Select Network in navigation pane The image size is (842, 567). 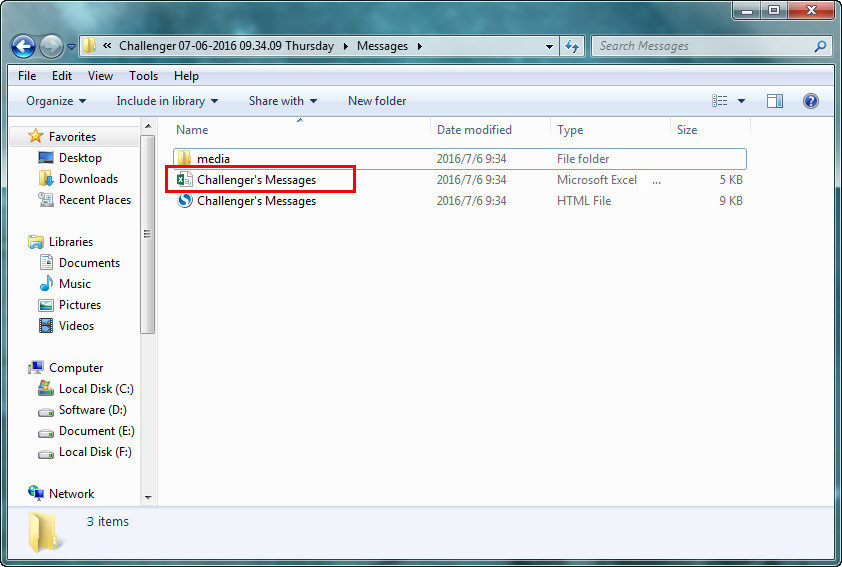pyautogui.click(x=71, y=493)
